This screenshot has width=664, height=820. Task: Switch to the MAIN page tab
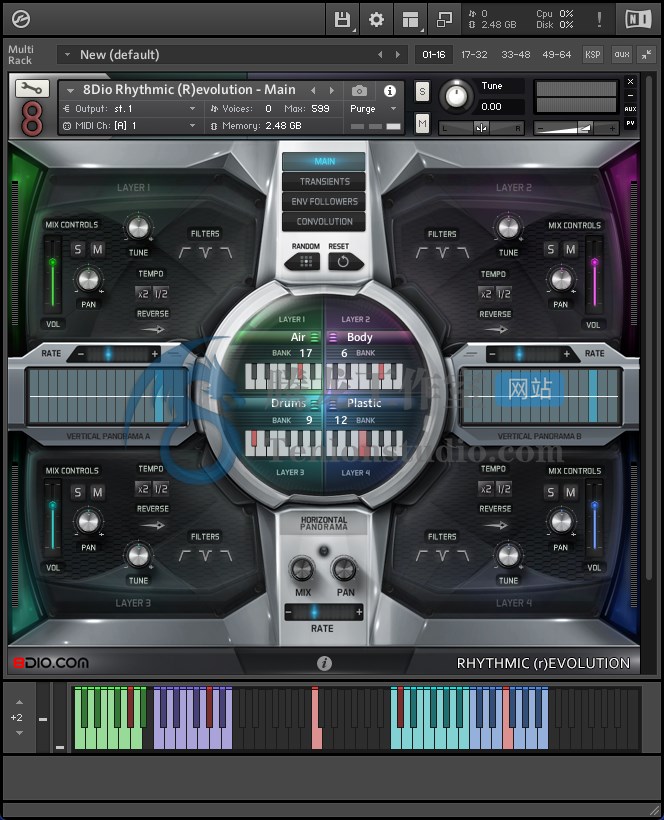324,162
